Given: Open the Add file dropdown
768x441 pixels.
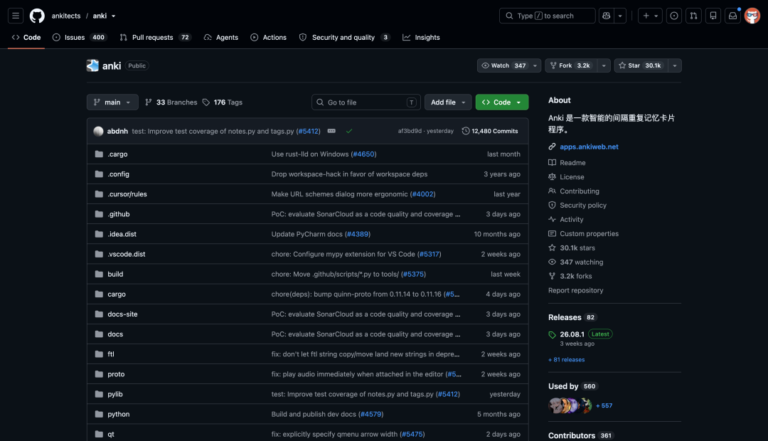Looking at the screenshot, I should pyautogui.click(x=448, y=102).
